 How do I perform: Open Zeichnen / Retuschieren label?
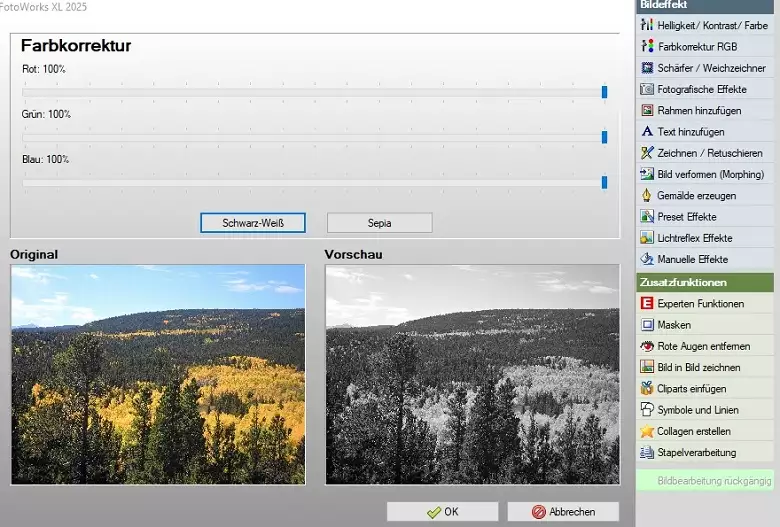[710, 153]
